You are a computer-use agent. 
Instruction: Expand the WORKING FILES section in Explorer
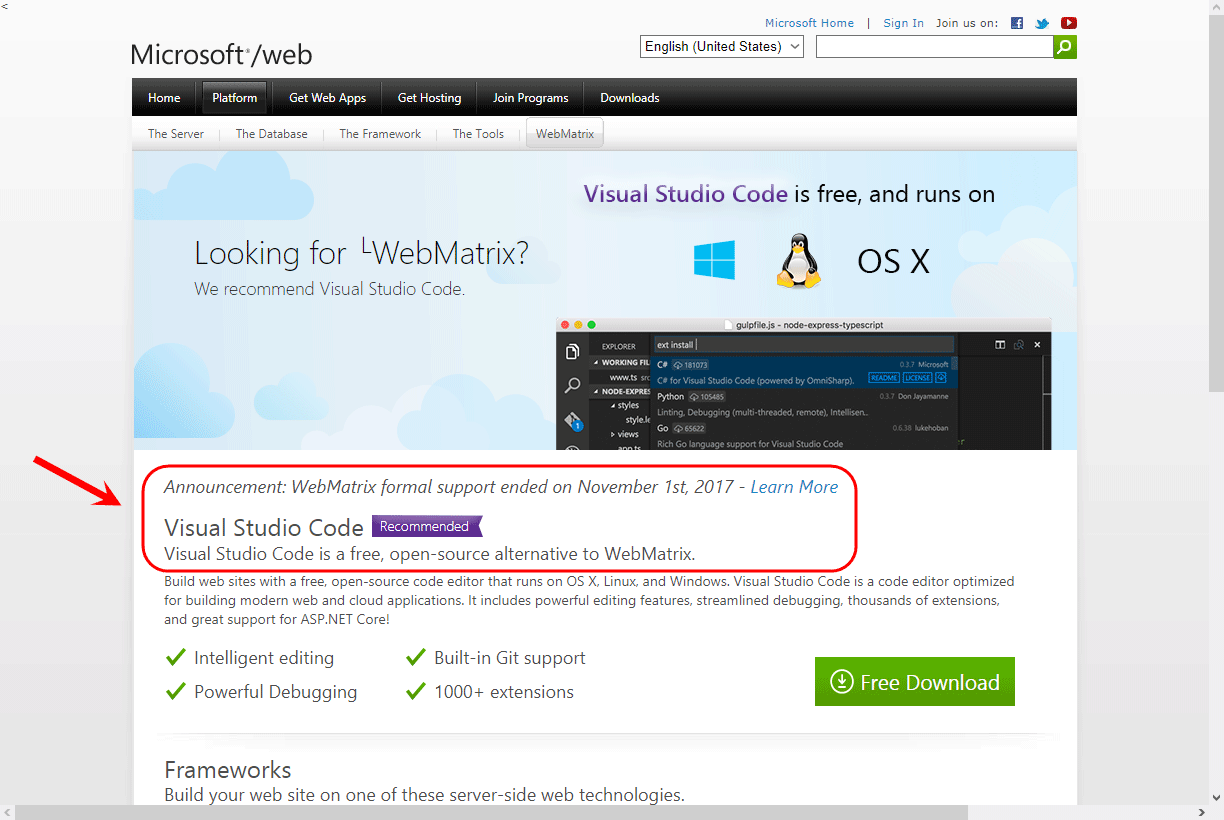[x=621, y=362]
